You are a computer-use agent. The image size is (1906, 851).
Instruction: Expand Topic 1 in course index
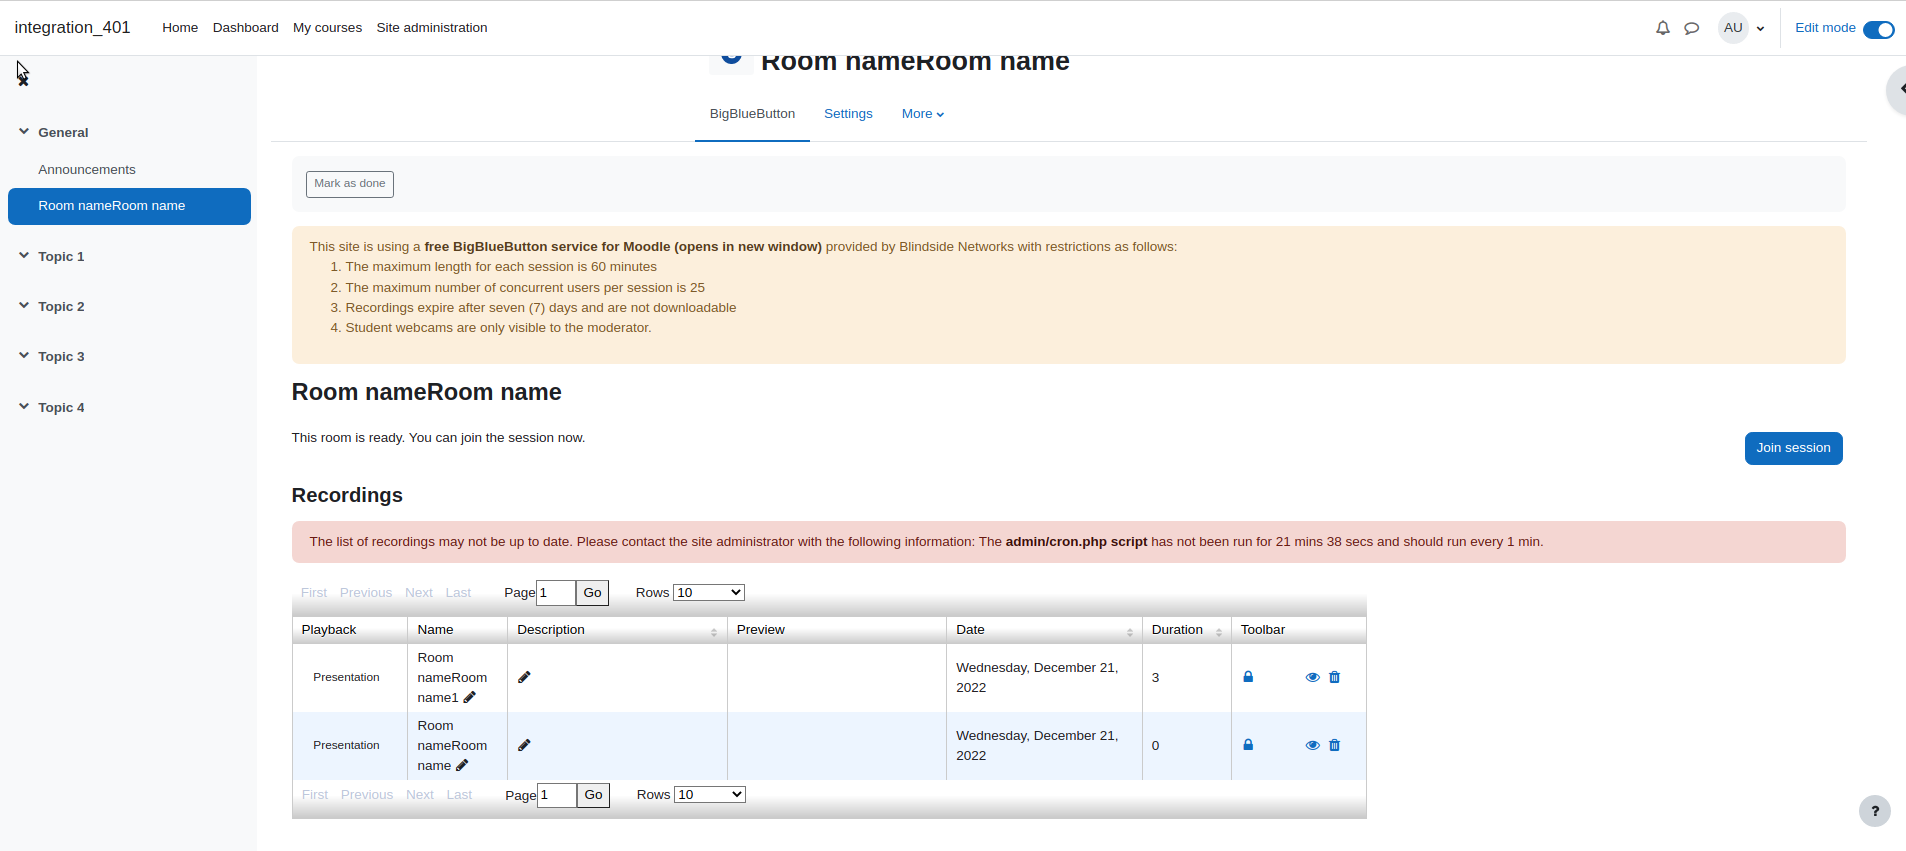pos(24,255)
